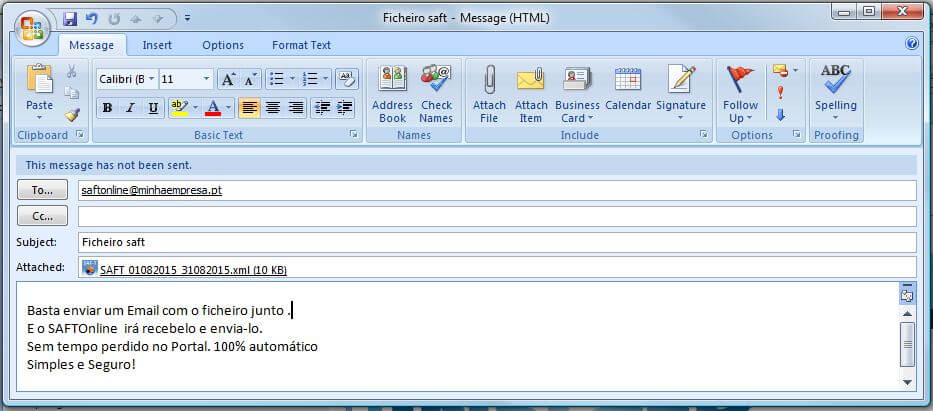Attach a file with paperclip icon
Screen dimensions: 933x411
[489, 93]
